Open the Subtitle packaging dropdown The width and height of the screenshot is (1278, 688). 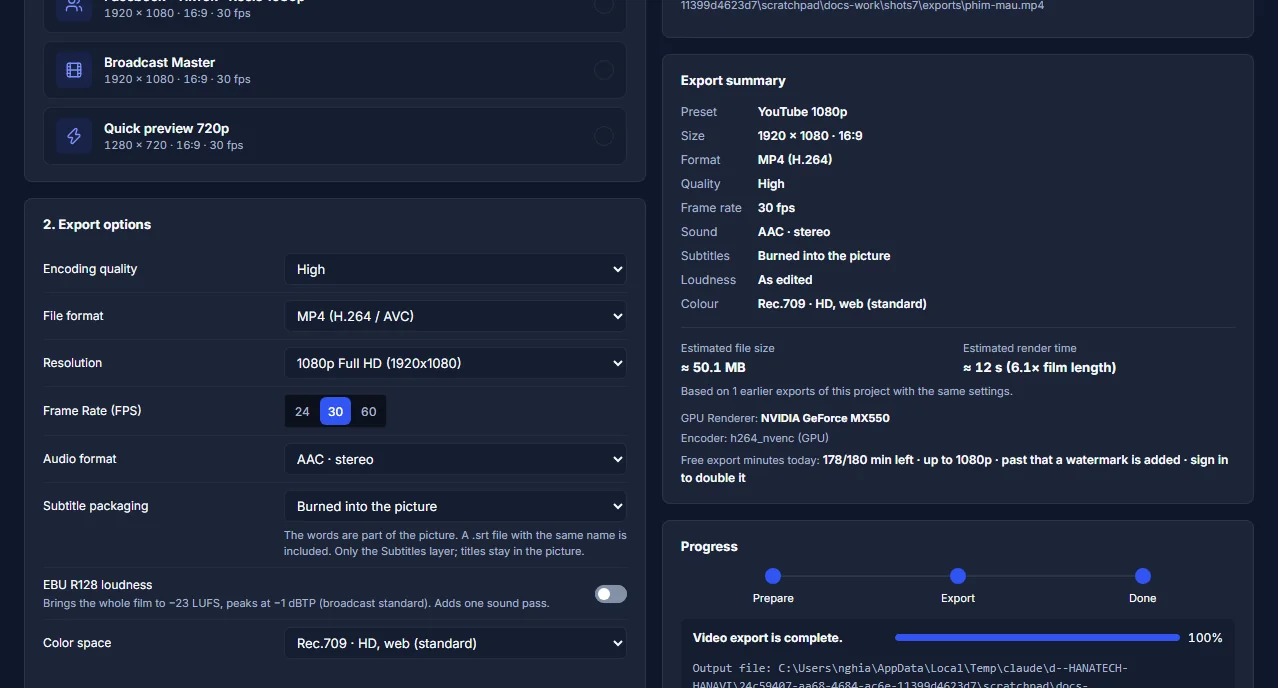coord(455,506)
